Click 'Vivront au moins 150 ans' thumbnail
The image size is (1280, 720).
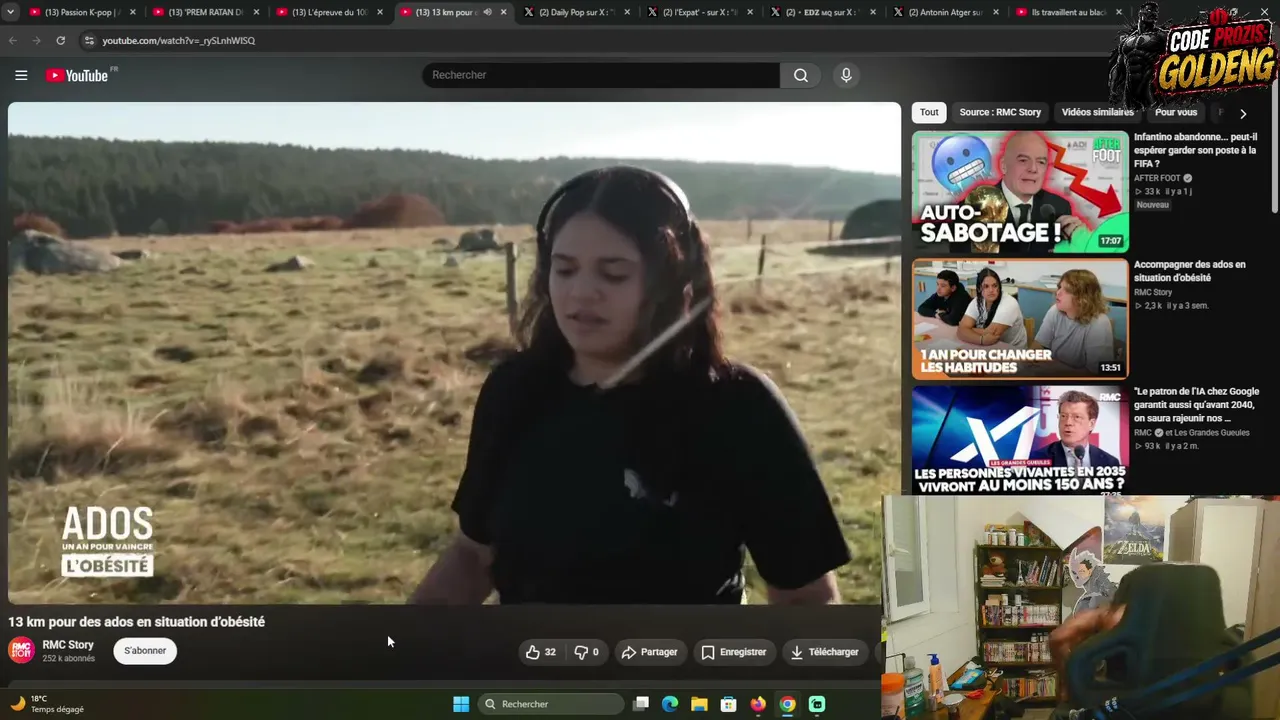(1020, 440)
